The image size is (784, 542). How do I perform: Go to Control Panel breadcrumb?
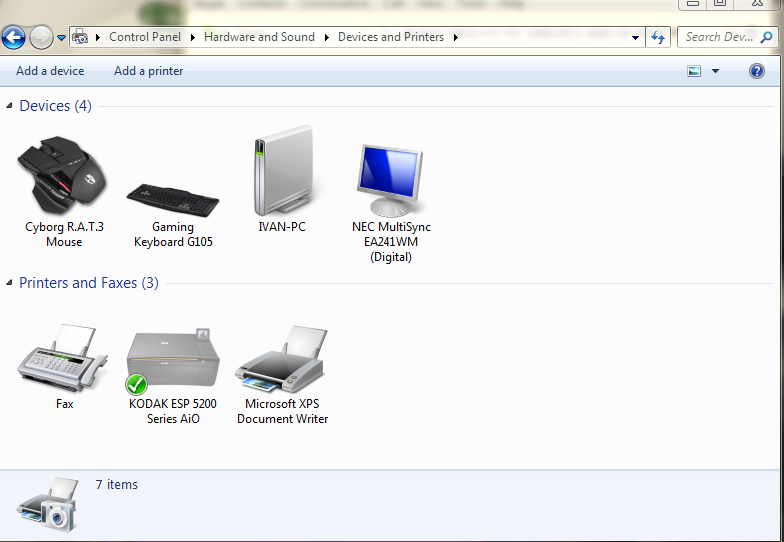click(145, 37)
